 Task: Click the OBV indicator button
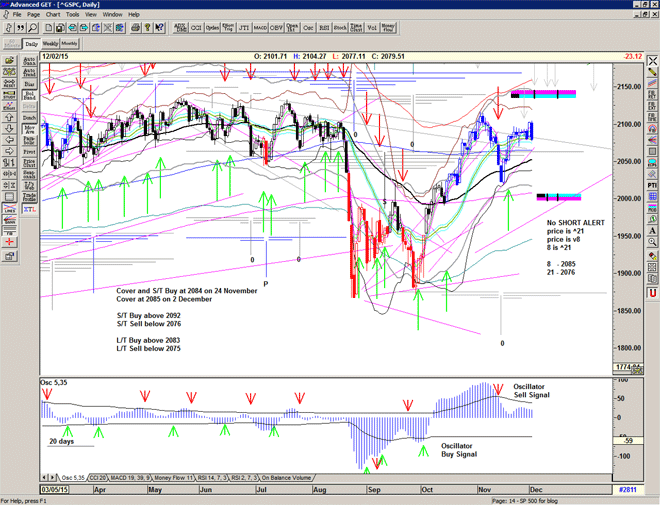(x=276, y=28)
